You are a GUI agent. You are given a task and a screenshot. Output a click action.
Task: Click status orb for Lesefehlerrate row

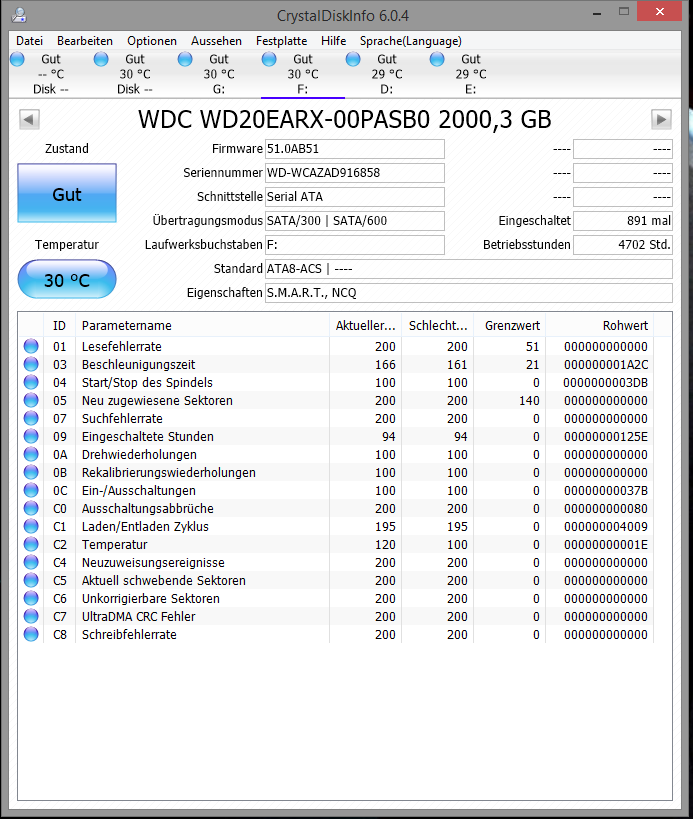tap(31, 346)
